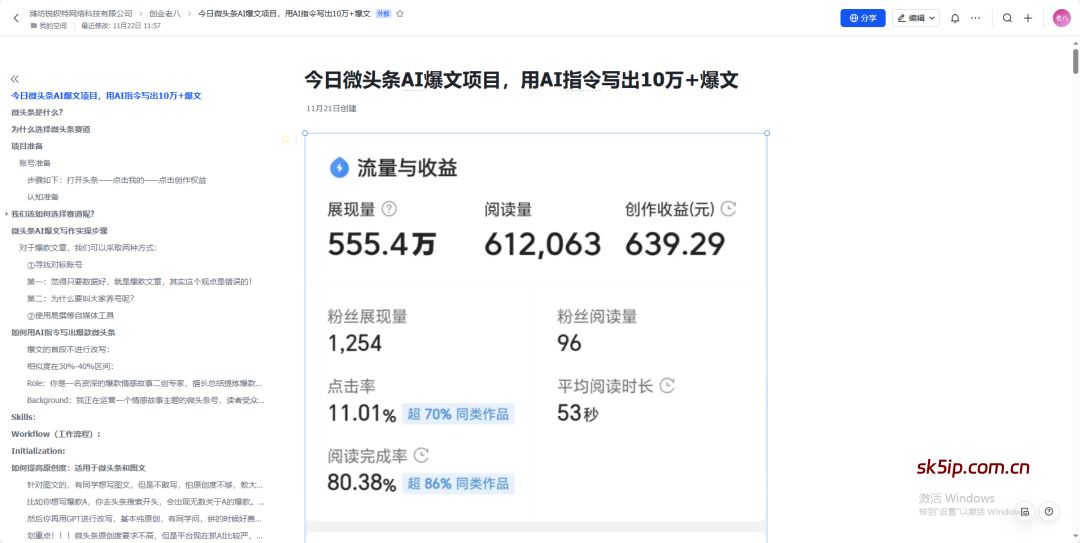Share the document via 分享 button

(x=862, y=18)
